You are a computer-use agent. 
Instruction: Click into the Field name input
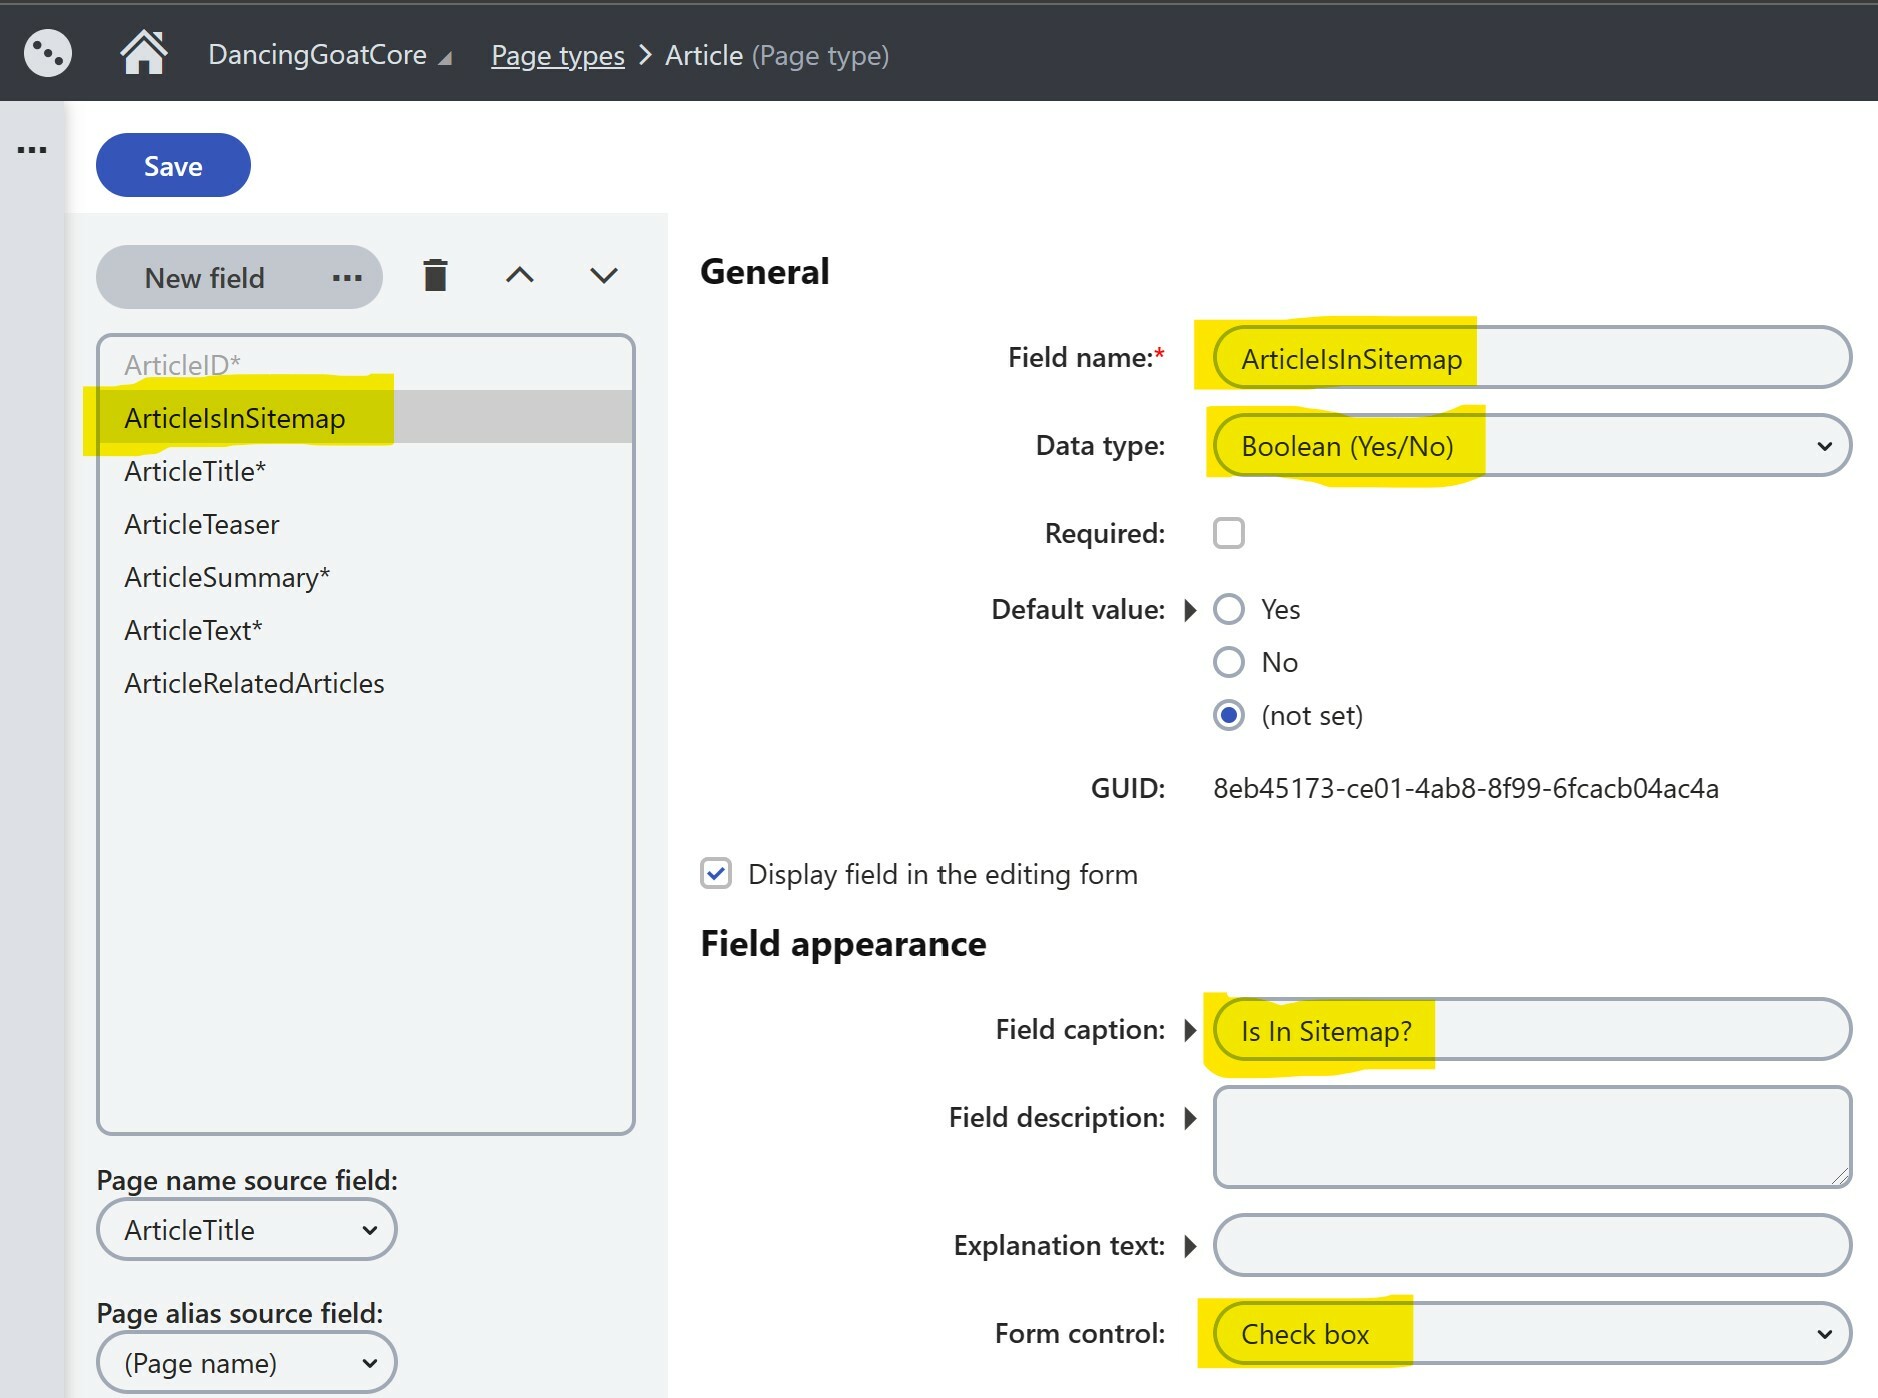point(1532,357)
